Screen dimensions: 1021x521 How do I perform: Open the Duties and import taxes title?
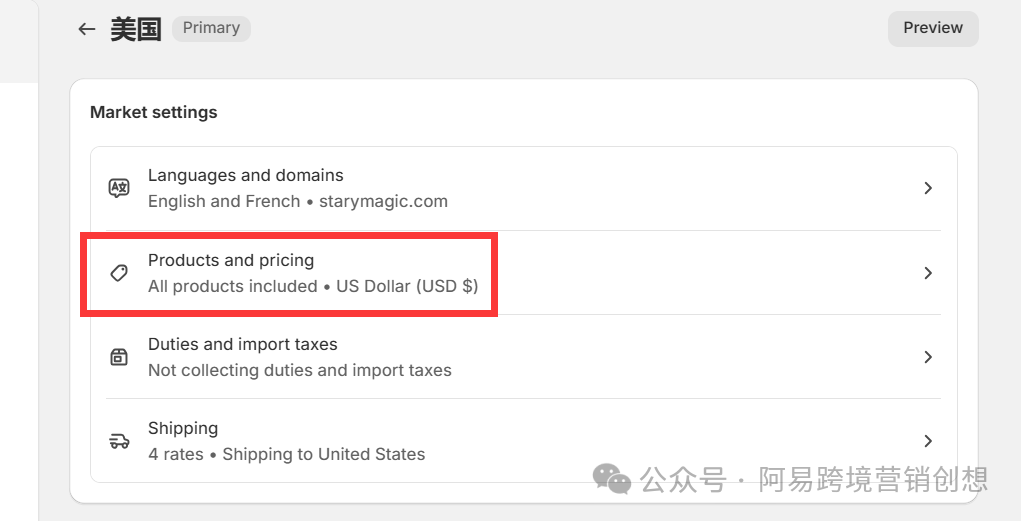coord(243,344)
